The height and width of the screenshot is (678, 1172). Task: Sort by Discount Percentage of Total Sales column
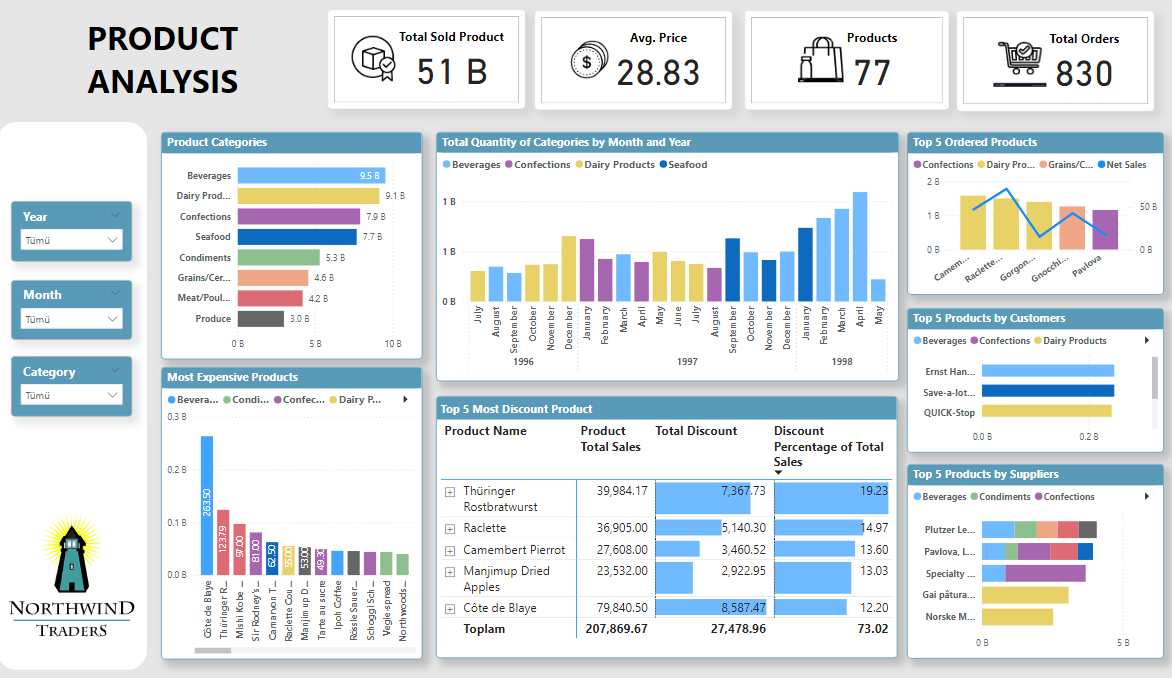click(828, 446)
